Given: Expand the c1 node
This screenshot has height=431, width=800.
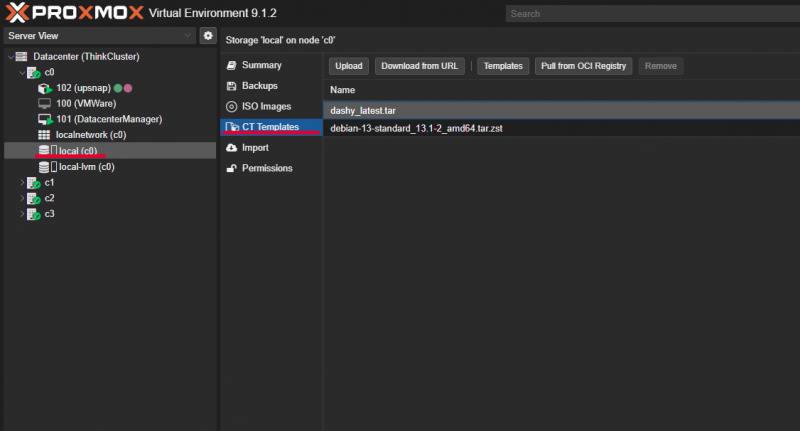Looking at the screenshot, I should 23,183.
